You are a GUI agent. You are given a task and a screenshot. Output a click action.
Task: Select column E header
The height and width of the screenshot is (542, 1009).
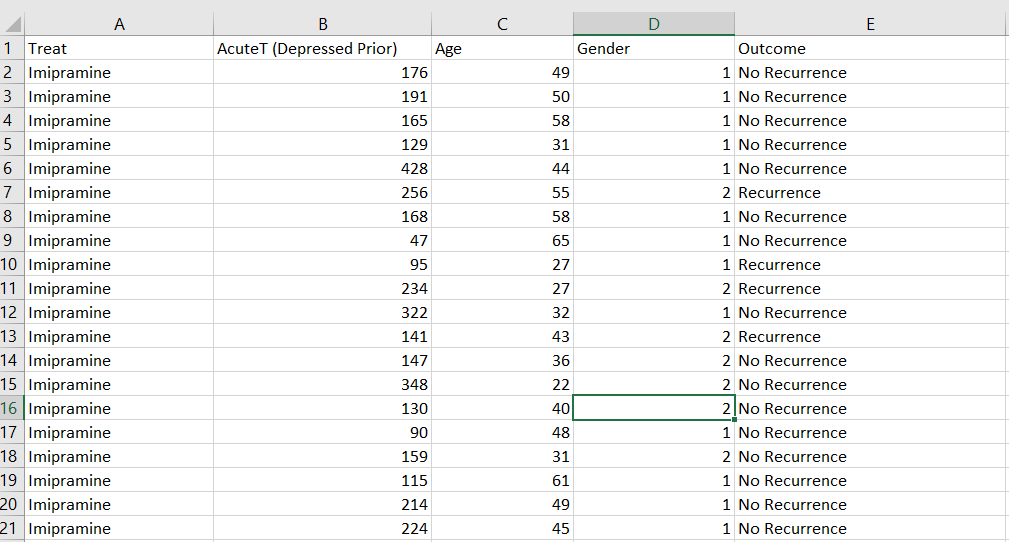[x=870, y=24]
